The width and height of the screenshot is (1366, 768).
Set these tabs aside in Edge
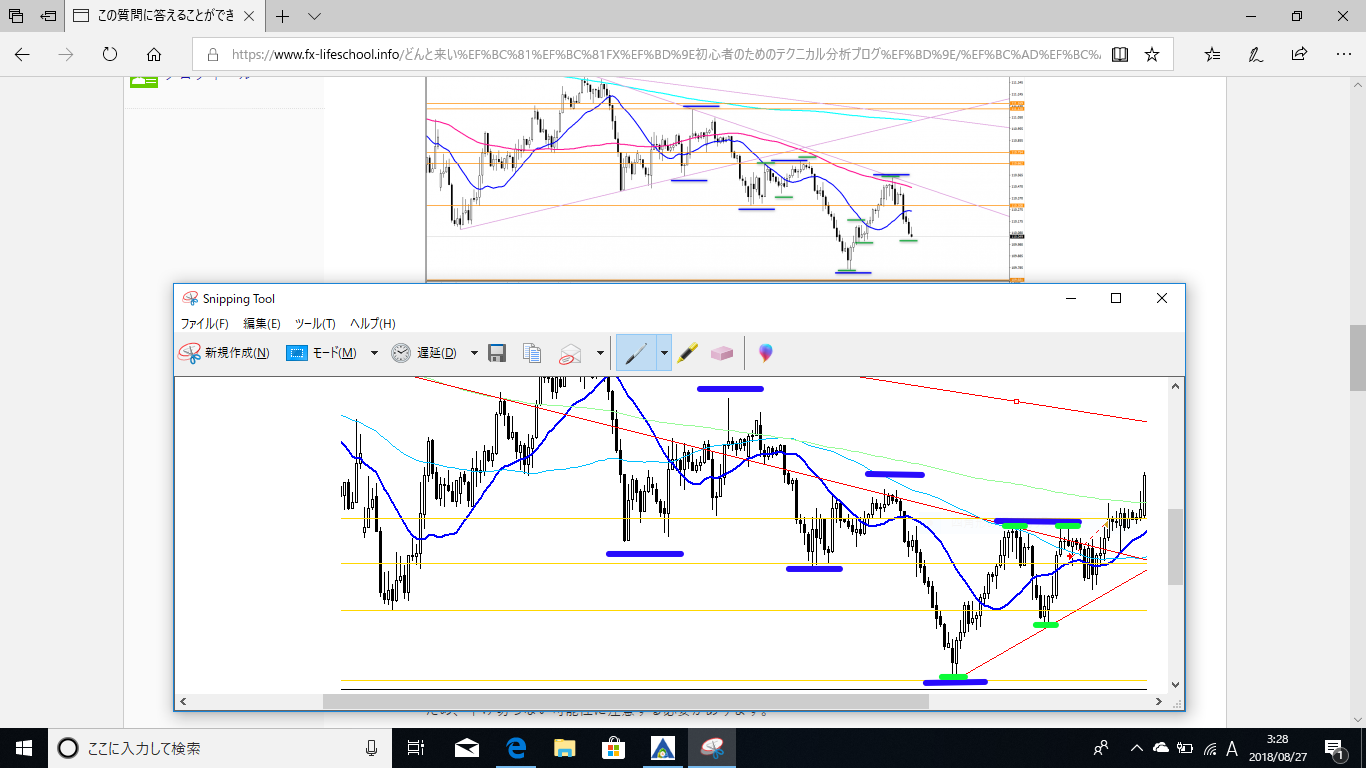pos(49,16)
